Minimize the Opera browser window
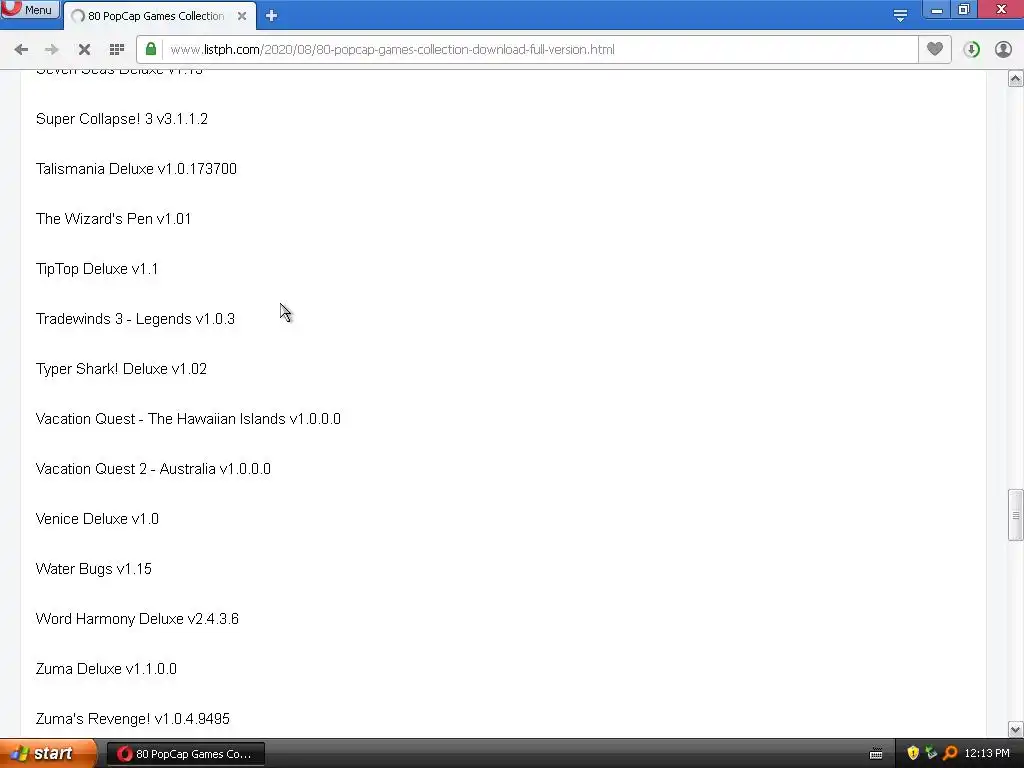The height and width of the screenshot is (768, 1024). (x=936, y=10)
